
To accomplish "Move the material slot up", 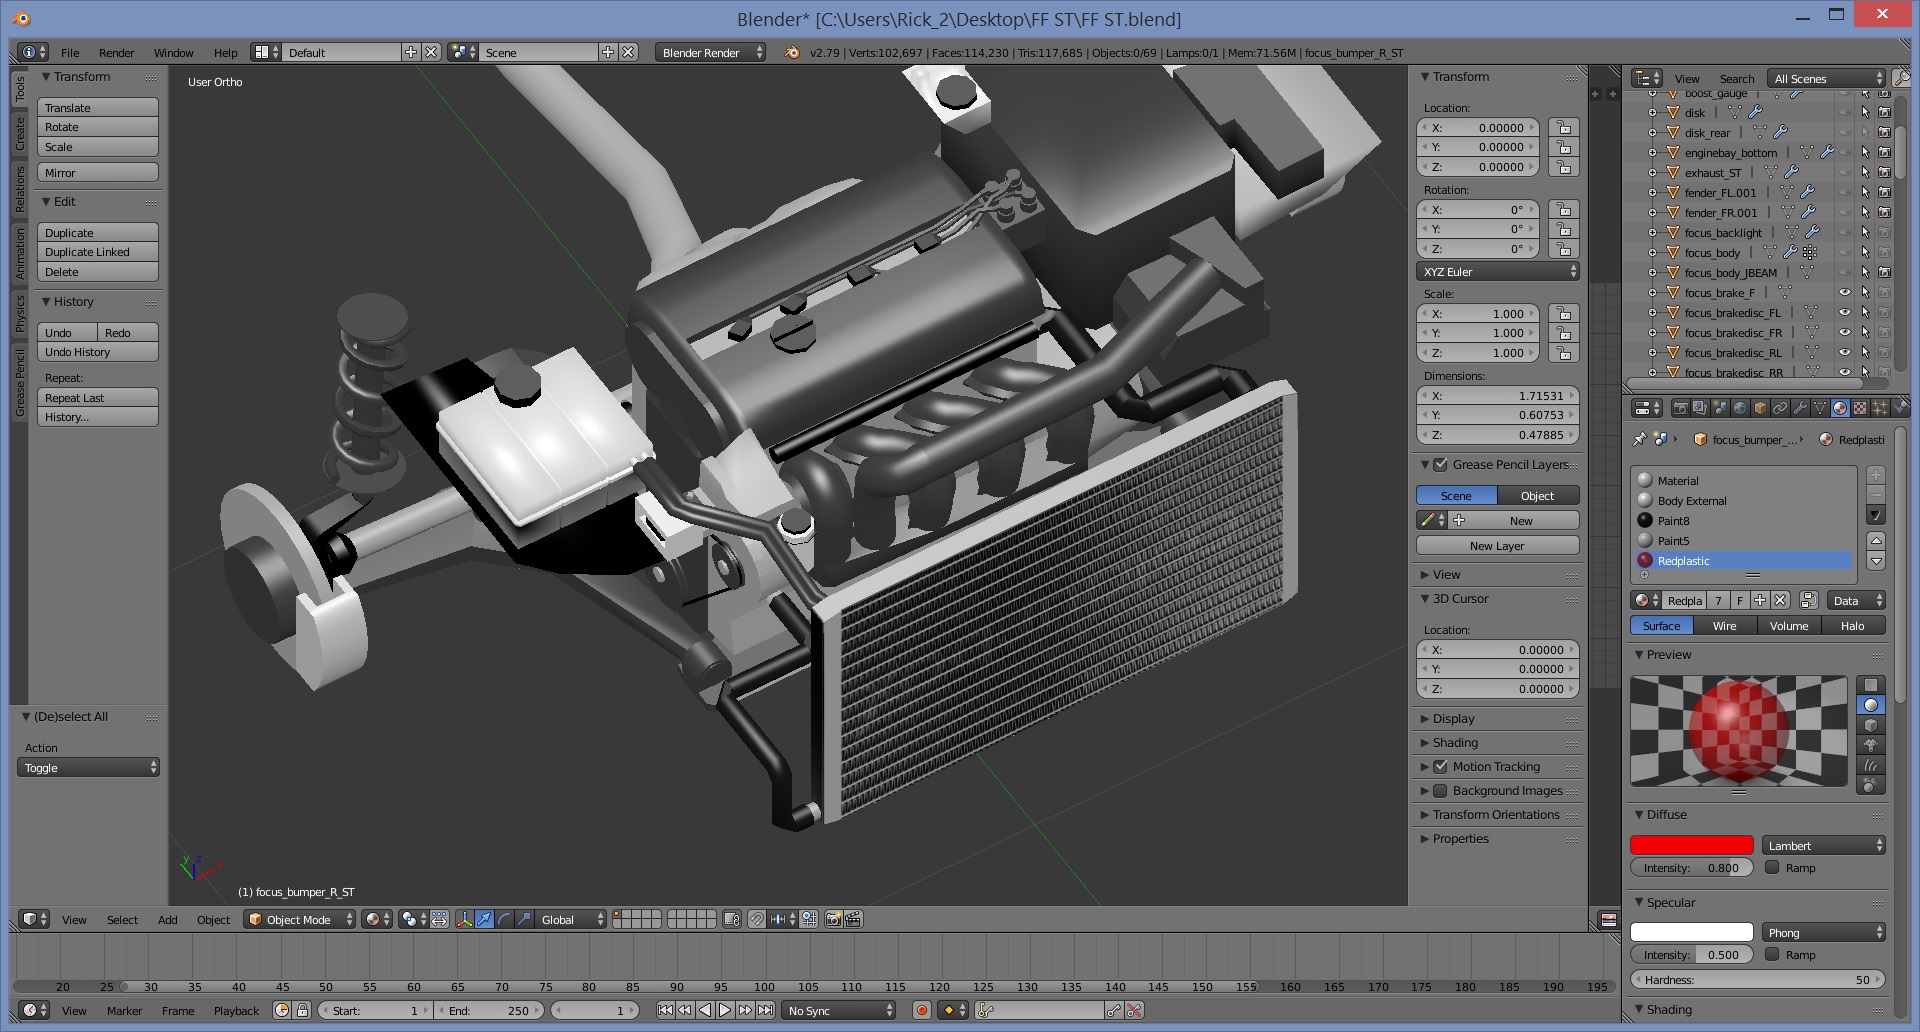I will coord(1876,541).
